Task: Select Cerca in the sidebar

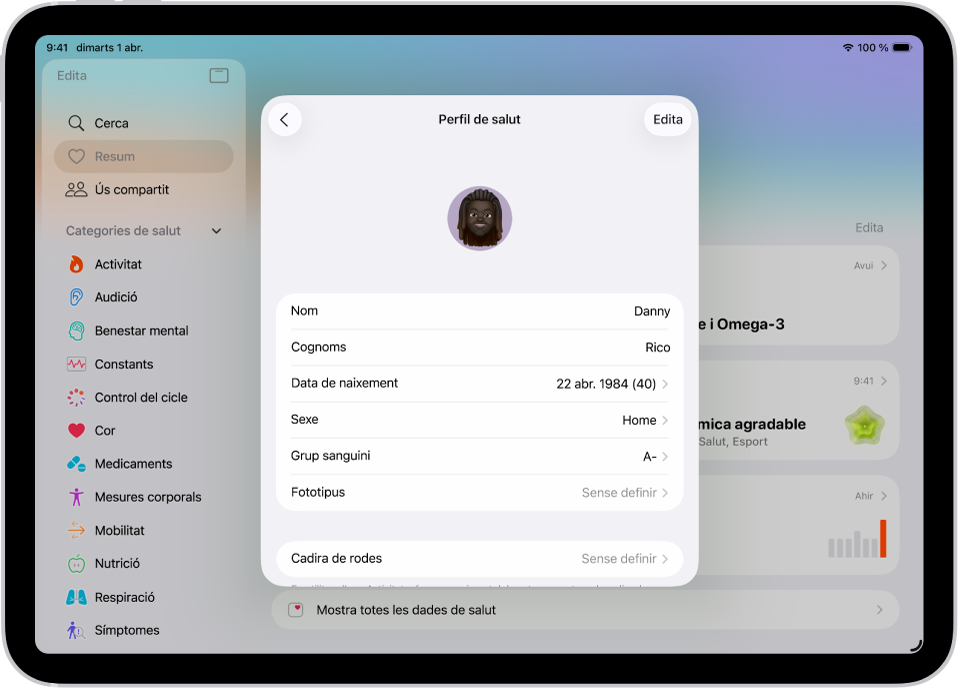Action: tap(144, 123)
